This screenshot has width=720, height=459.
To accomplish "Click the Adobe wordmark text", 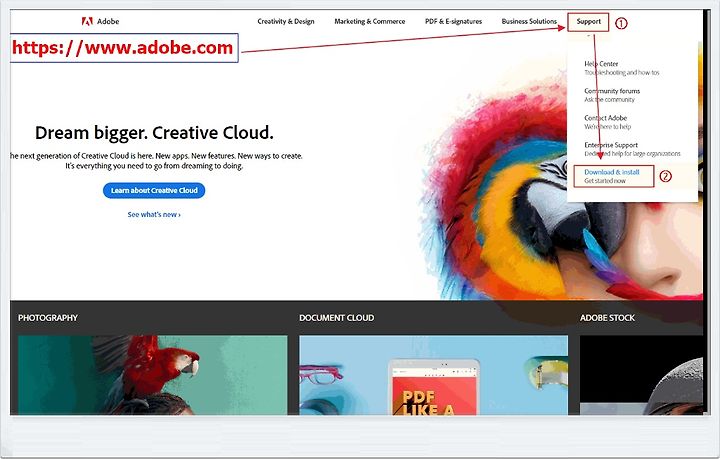I will (108, 21).
